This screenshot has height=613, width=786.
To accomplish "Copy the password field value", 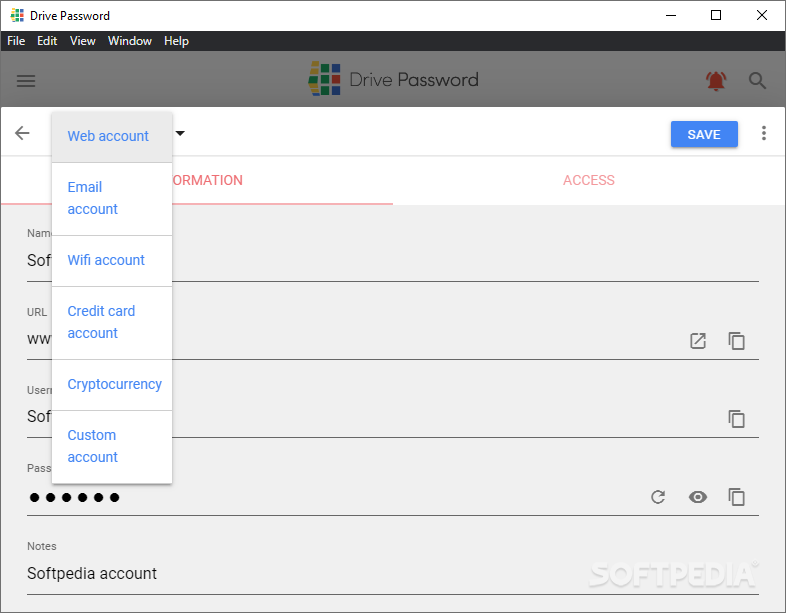I will 736,497.
